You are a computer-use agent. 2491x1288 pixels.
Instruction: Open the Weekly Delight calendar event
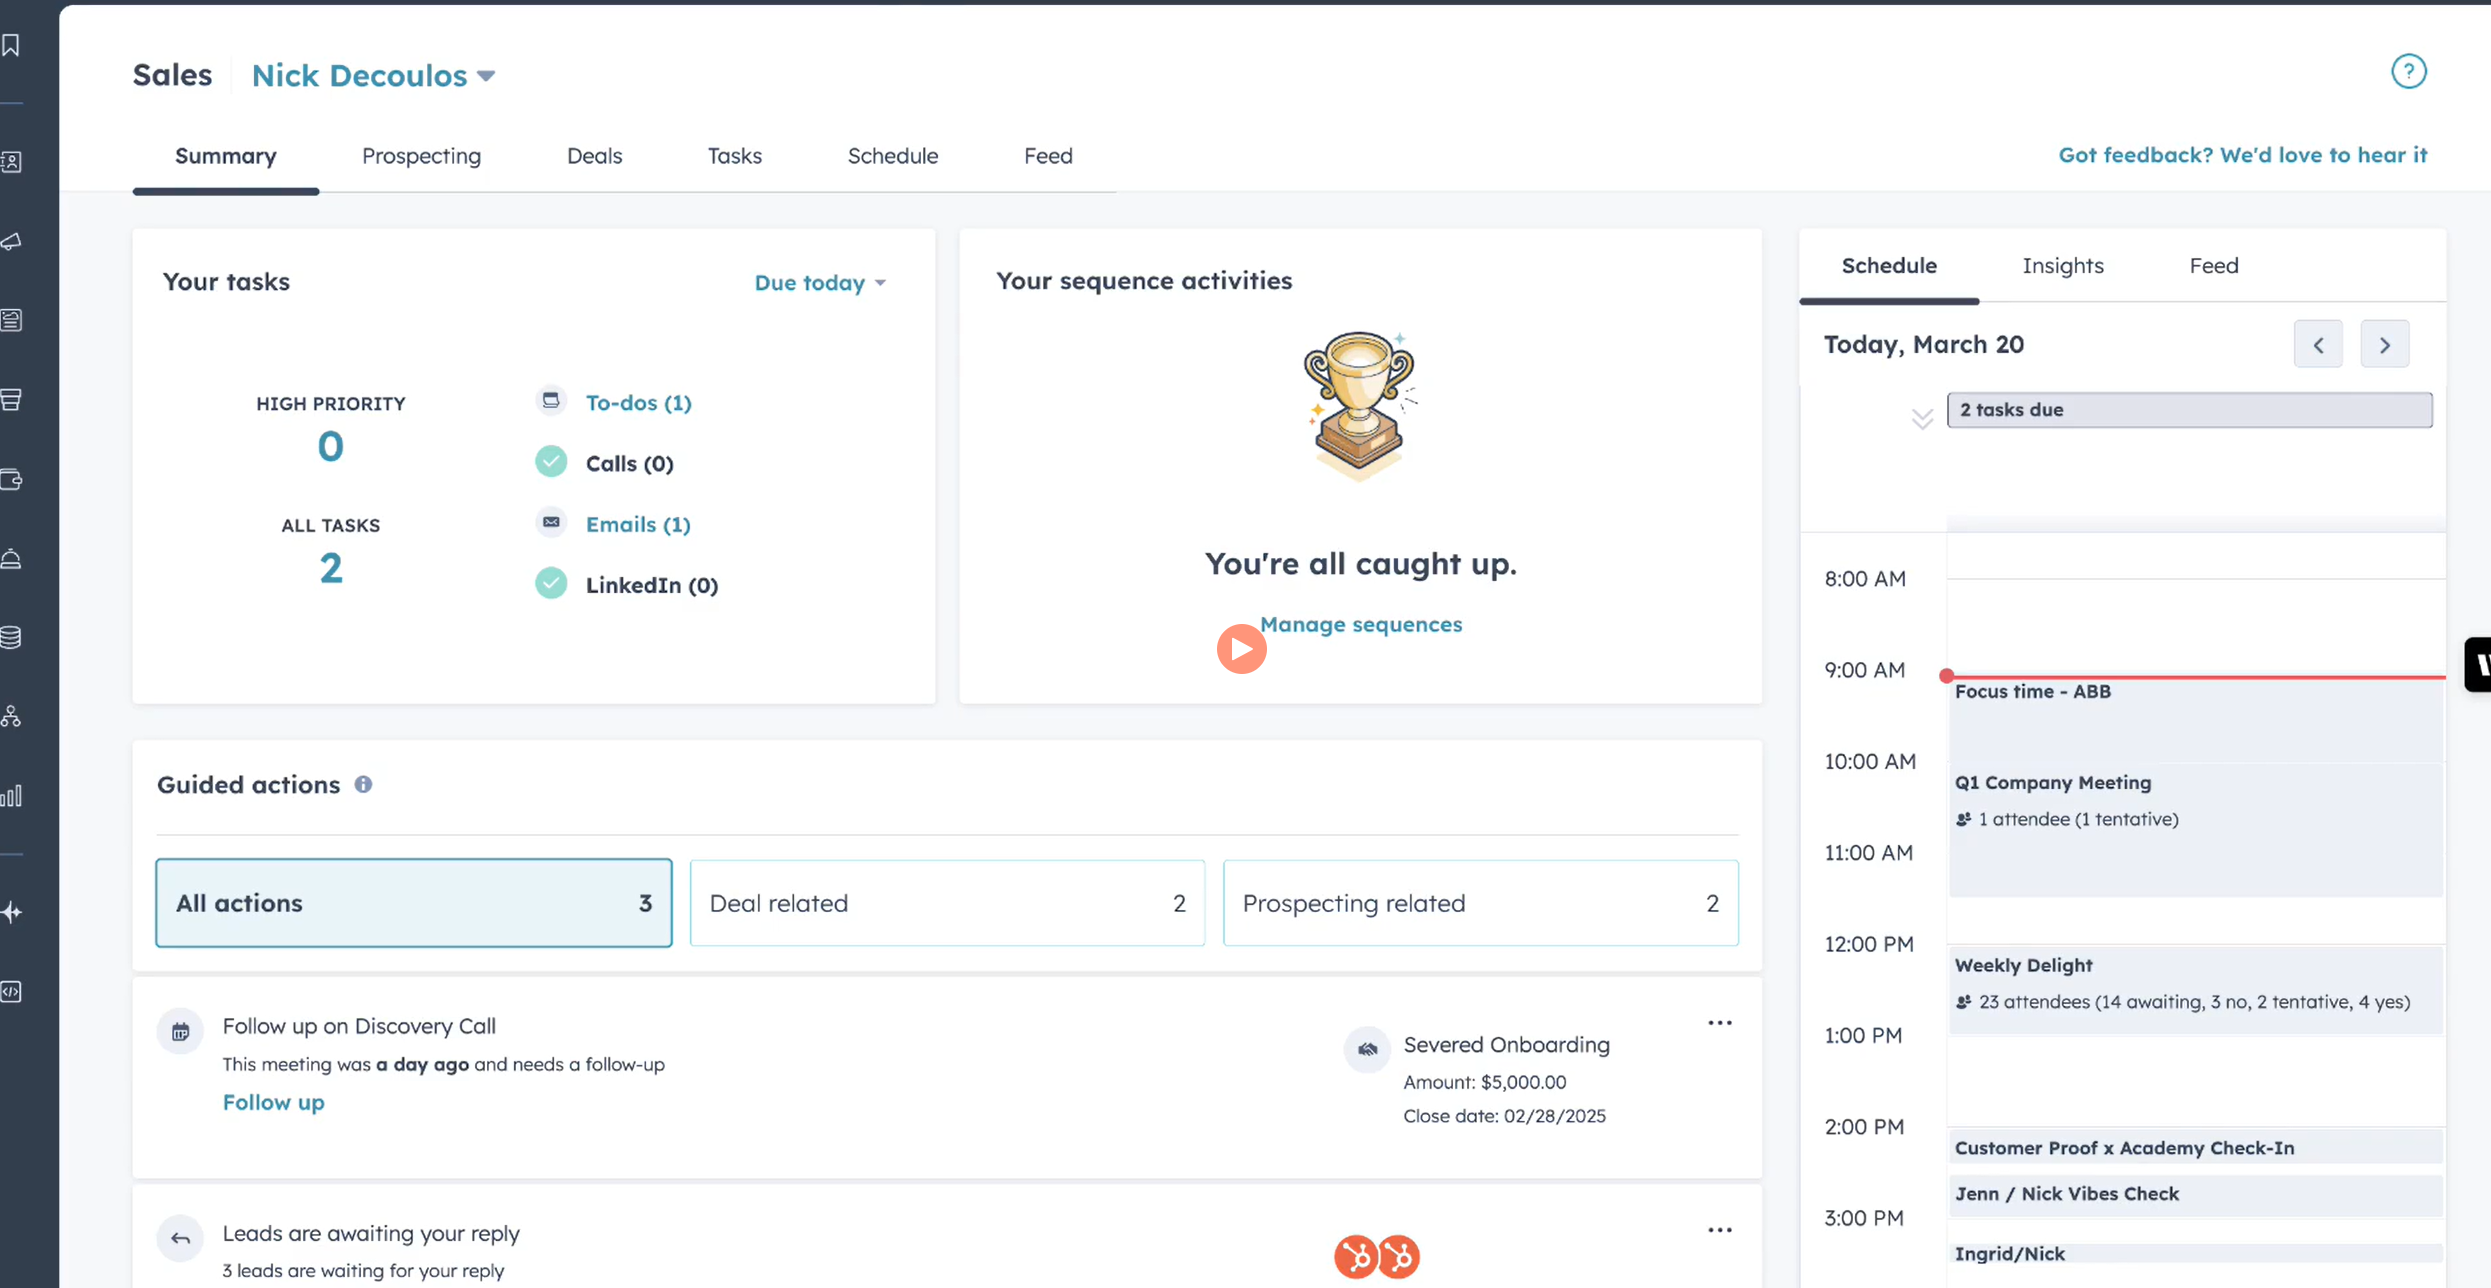pyautogui.click(x=2196, y=990)
